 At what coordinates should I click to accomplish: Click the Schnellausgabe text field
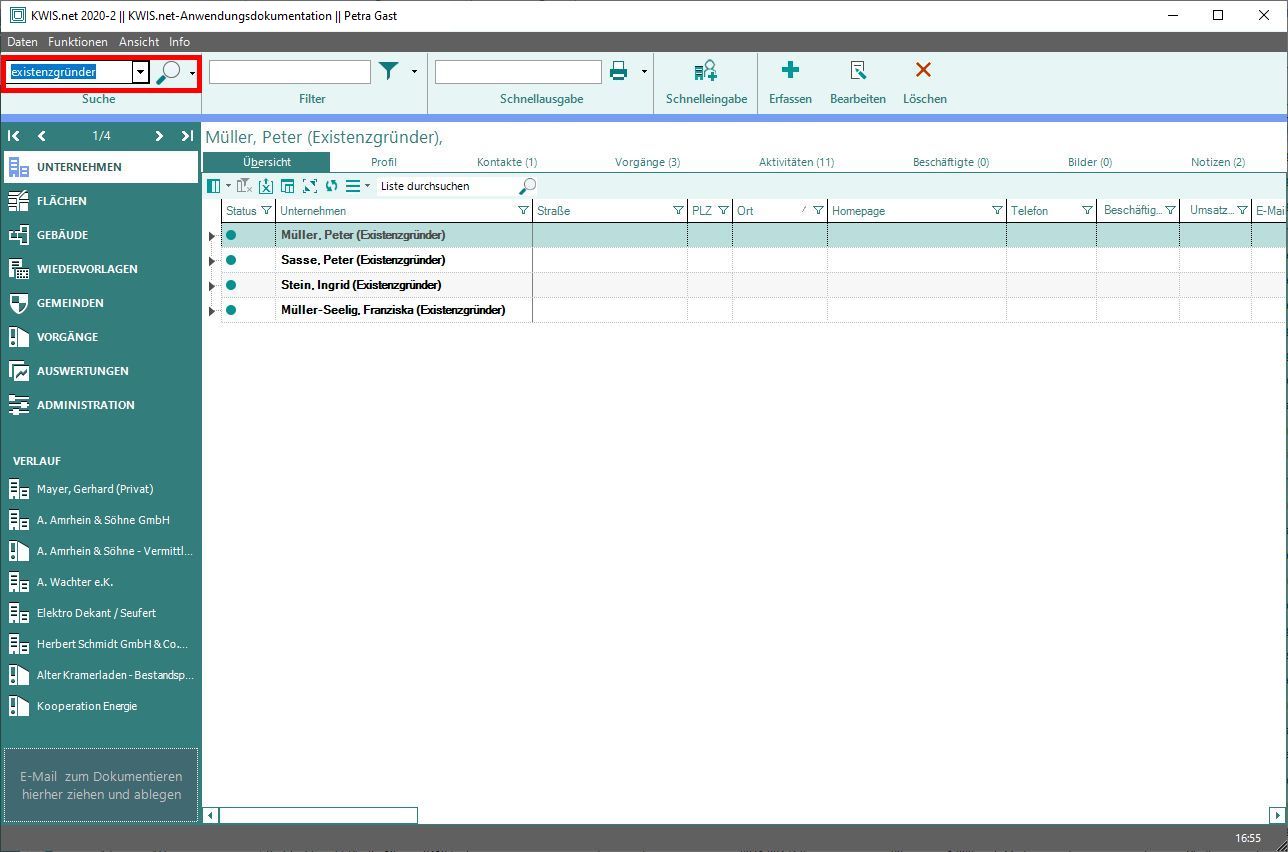518,72
